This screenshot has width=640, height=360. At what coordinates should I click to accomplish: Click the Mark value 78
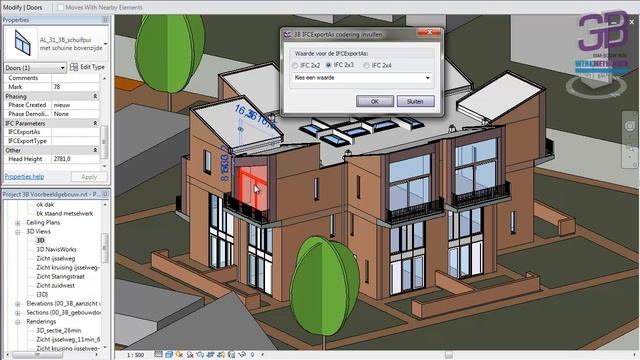(76, 87)
